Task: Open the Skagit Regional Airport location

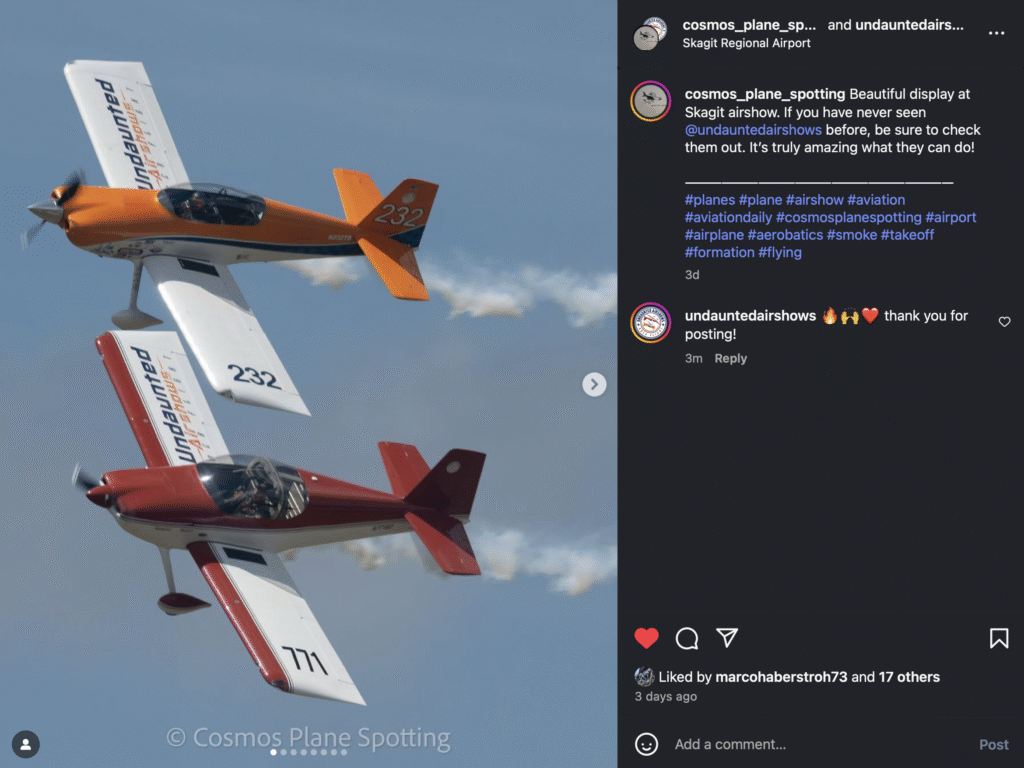Action: click(x=746, y=43)
